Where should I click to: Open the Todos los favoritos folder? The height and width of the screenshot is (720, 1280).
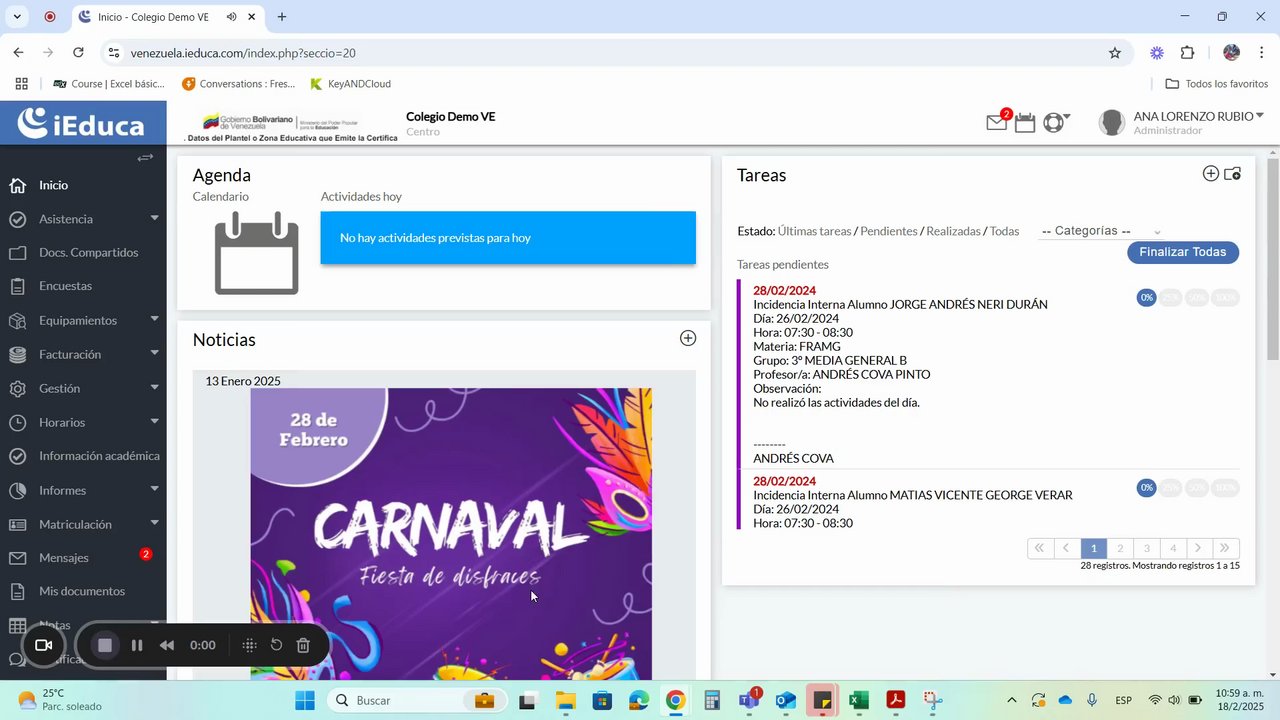click(1217, 84)
